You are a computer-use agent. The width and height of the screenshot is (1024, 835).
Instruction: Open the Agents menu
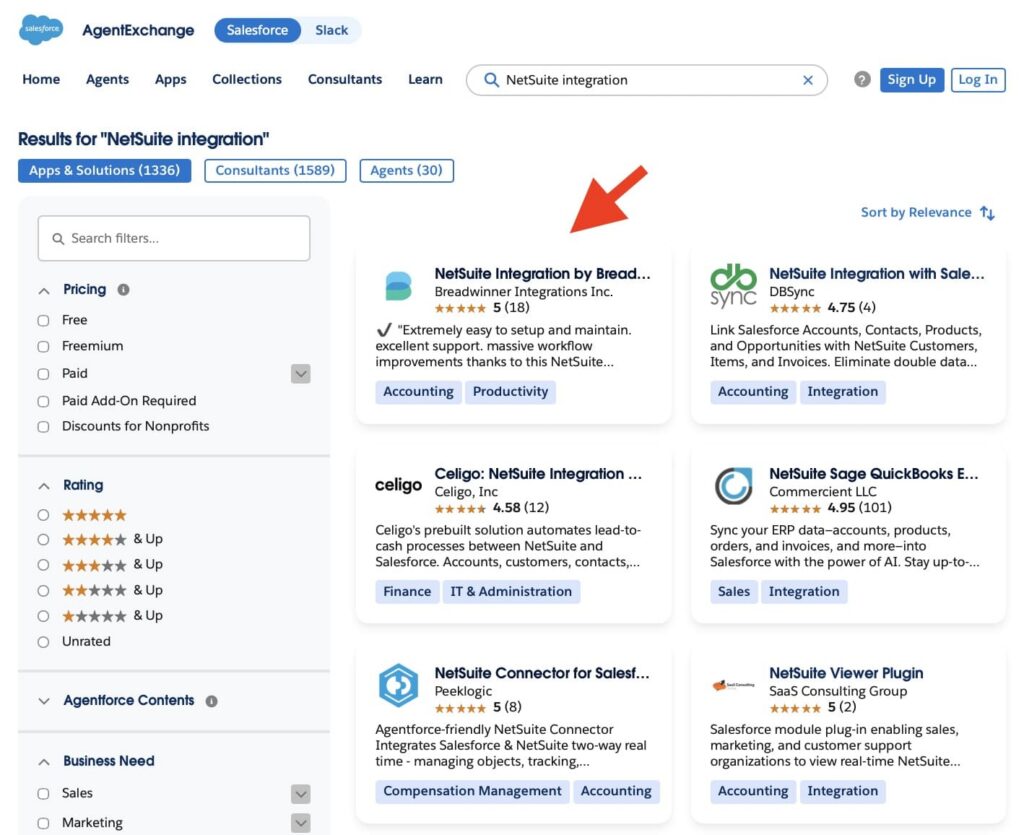(x=107, y=79)
